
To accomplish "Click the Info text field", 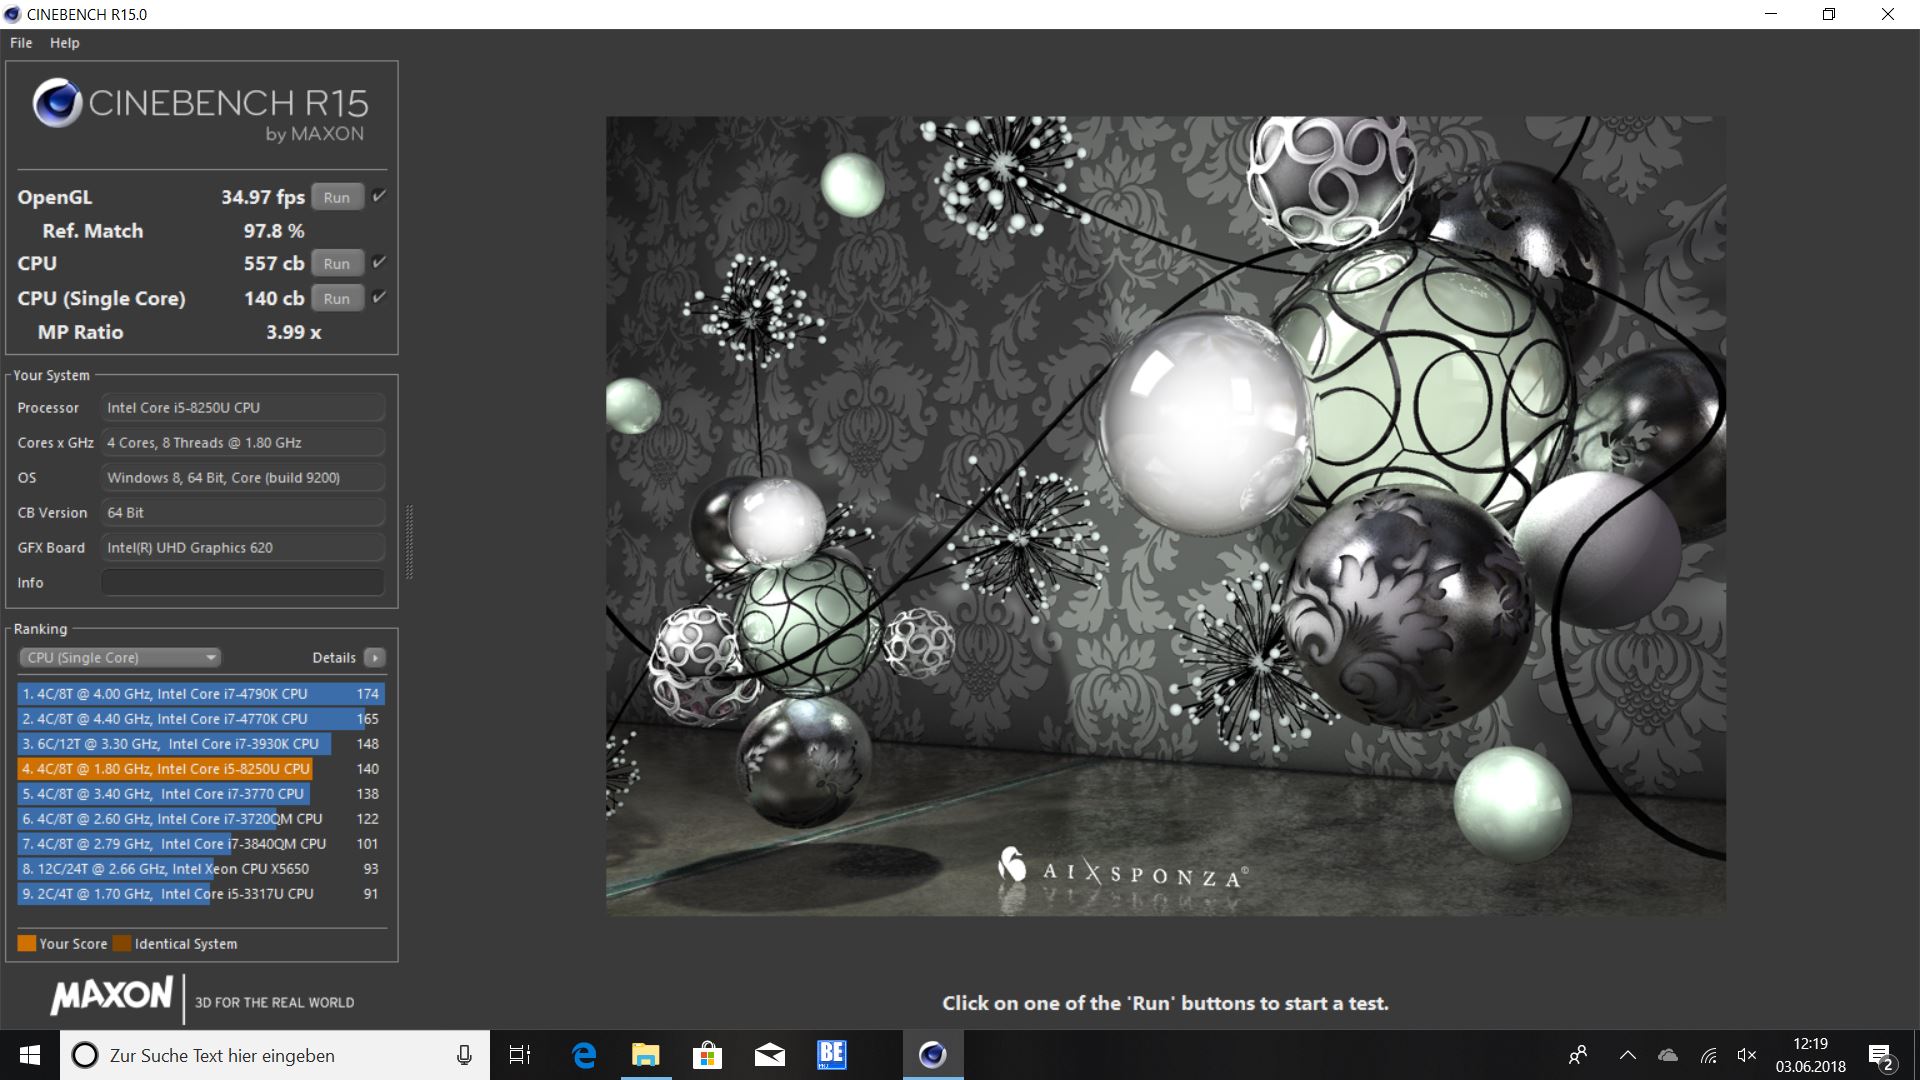I will [x=243, y=582].
